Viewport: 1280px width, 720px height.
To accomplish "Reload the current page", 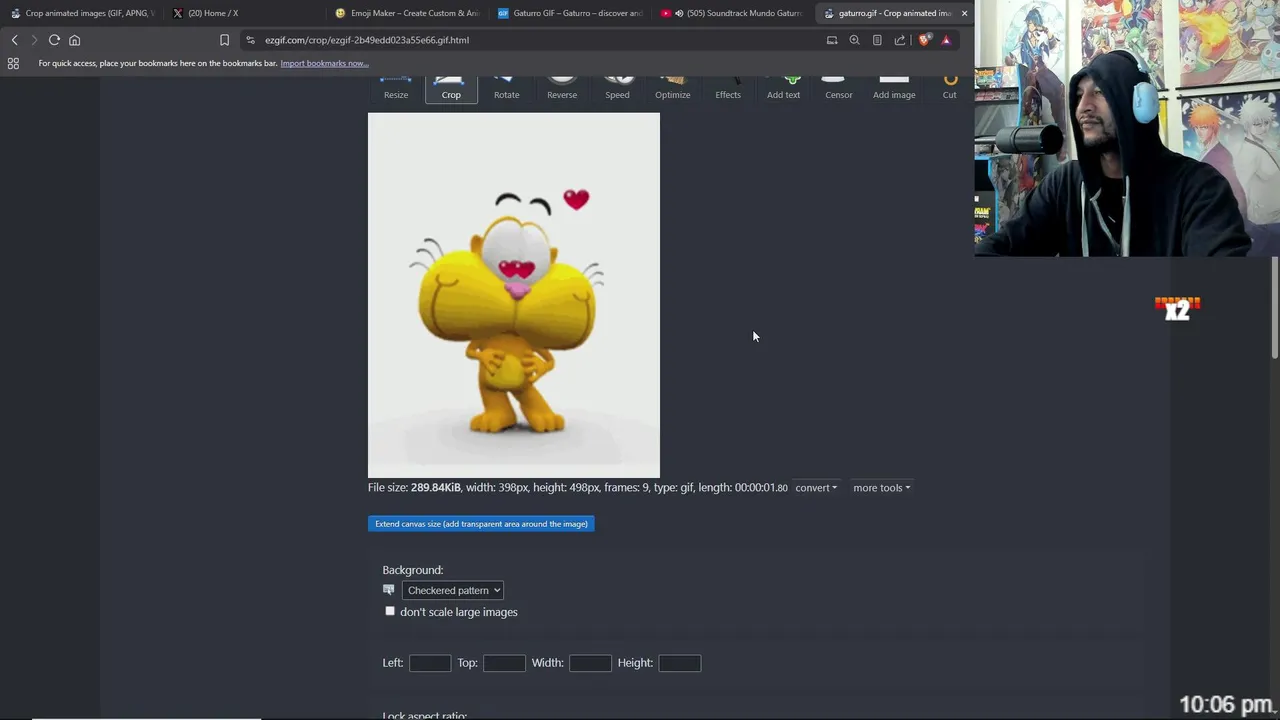I will tap(54, 40).
